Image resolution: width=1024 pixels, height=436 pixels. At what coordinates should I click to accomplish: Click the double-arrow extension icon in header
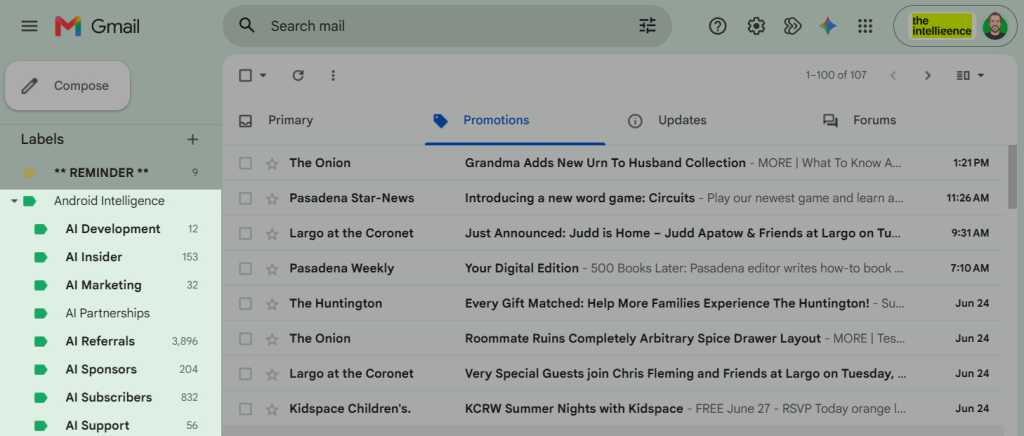click(x=792, y=26)
